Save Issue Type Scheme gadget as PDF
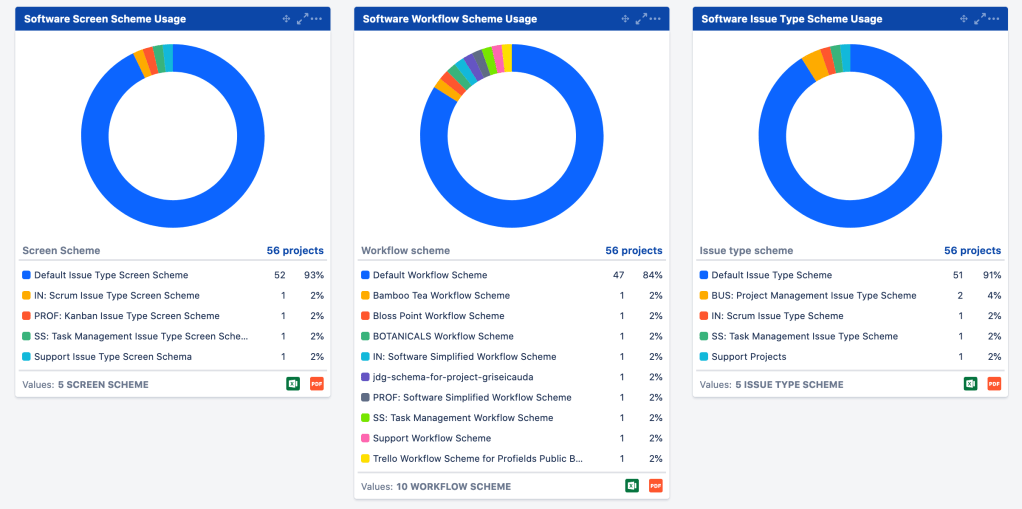The width and height of the screenshot is (1022, 509). [x=994, y=384]
